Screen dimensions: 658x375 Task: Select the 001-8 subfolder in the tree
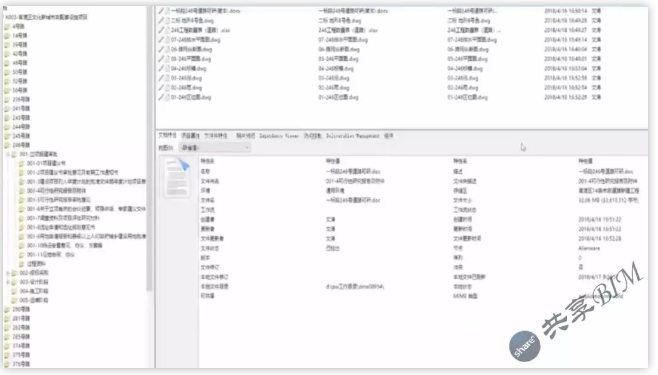(61, 227)
